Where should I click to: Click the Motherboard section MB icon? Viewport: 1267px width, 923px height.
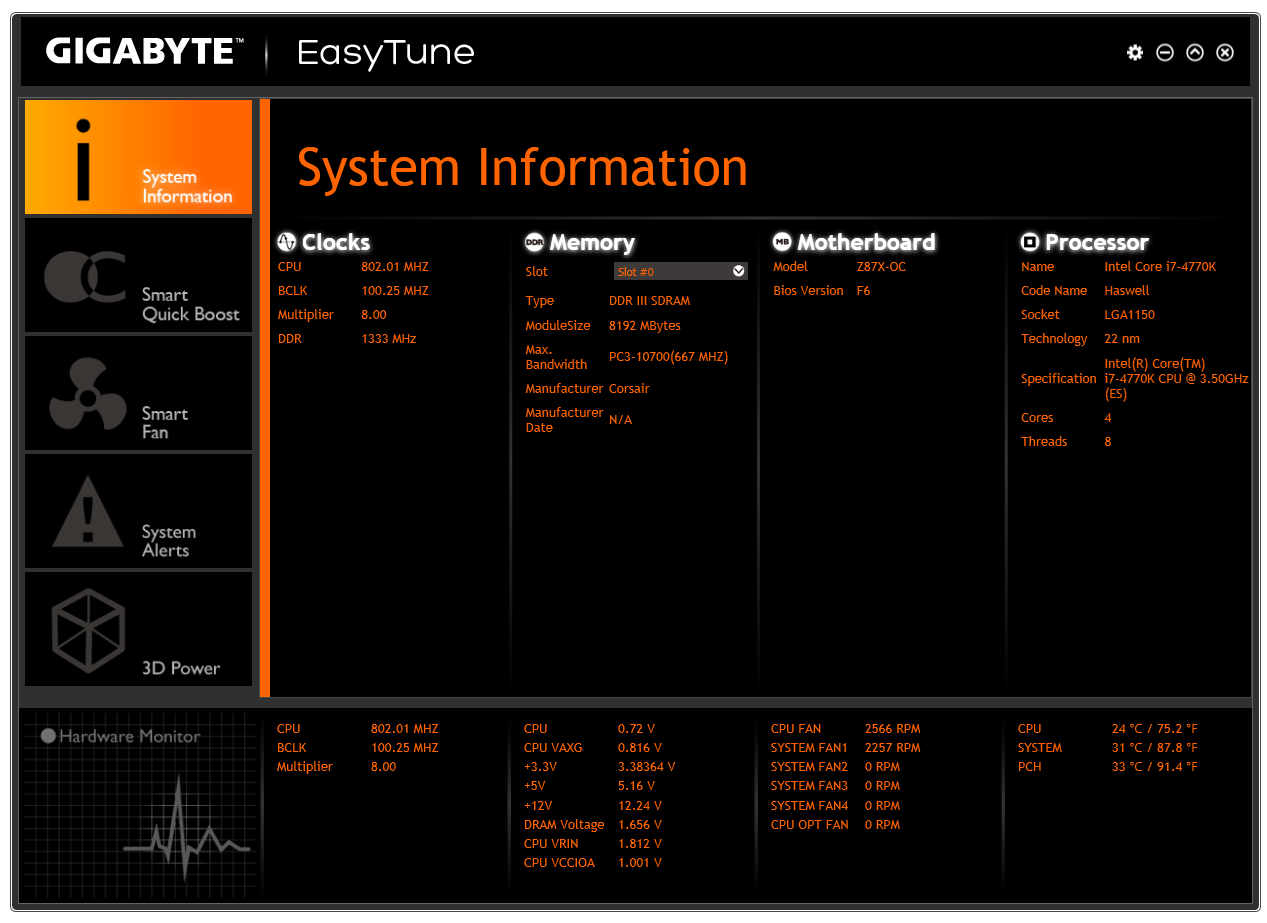(782, 242)
